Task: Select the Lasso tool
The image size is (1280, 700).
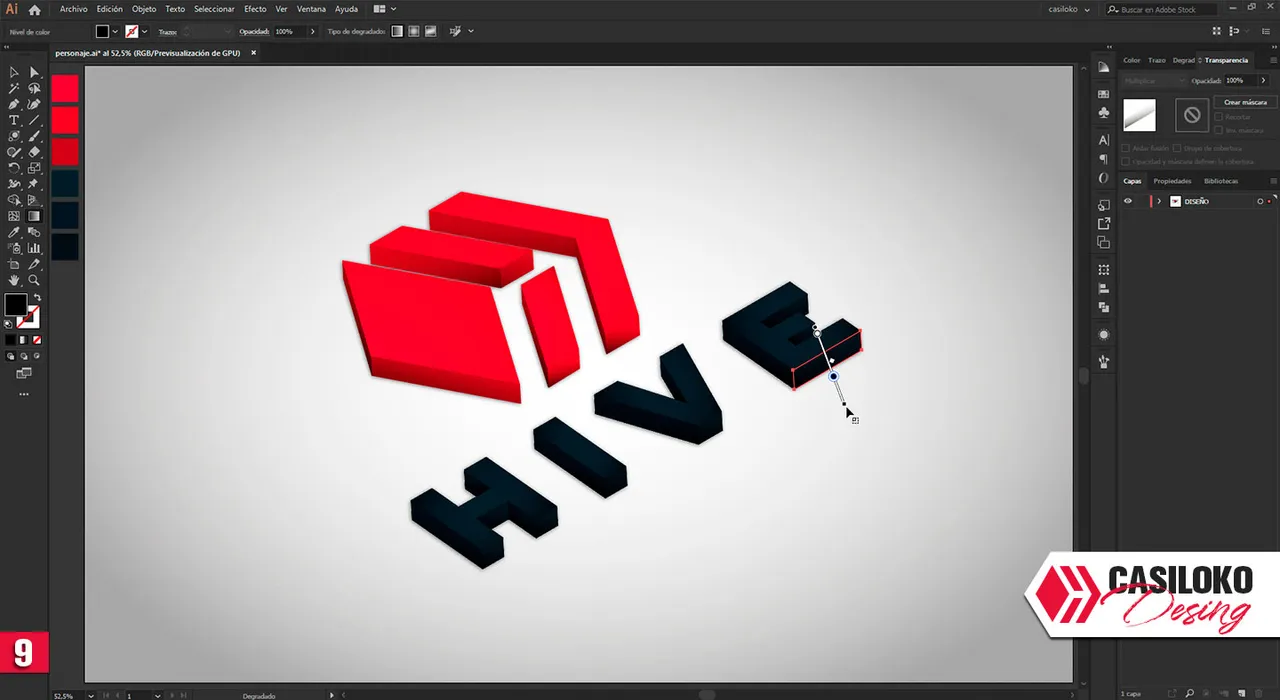Action: coord(34,88)
